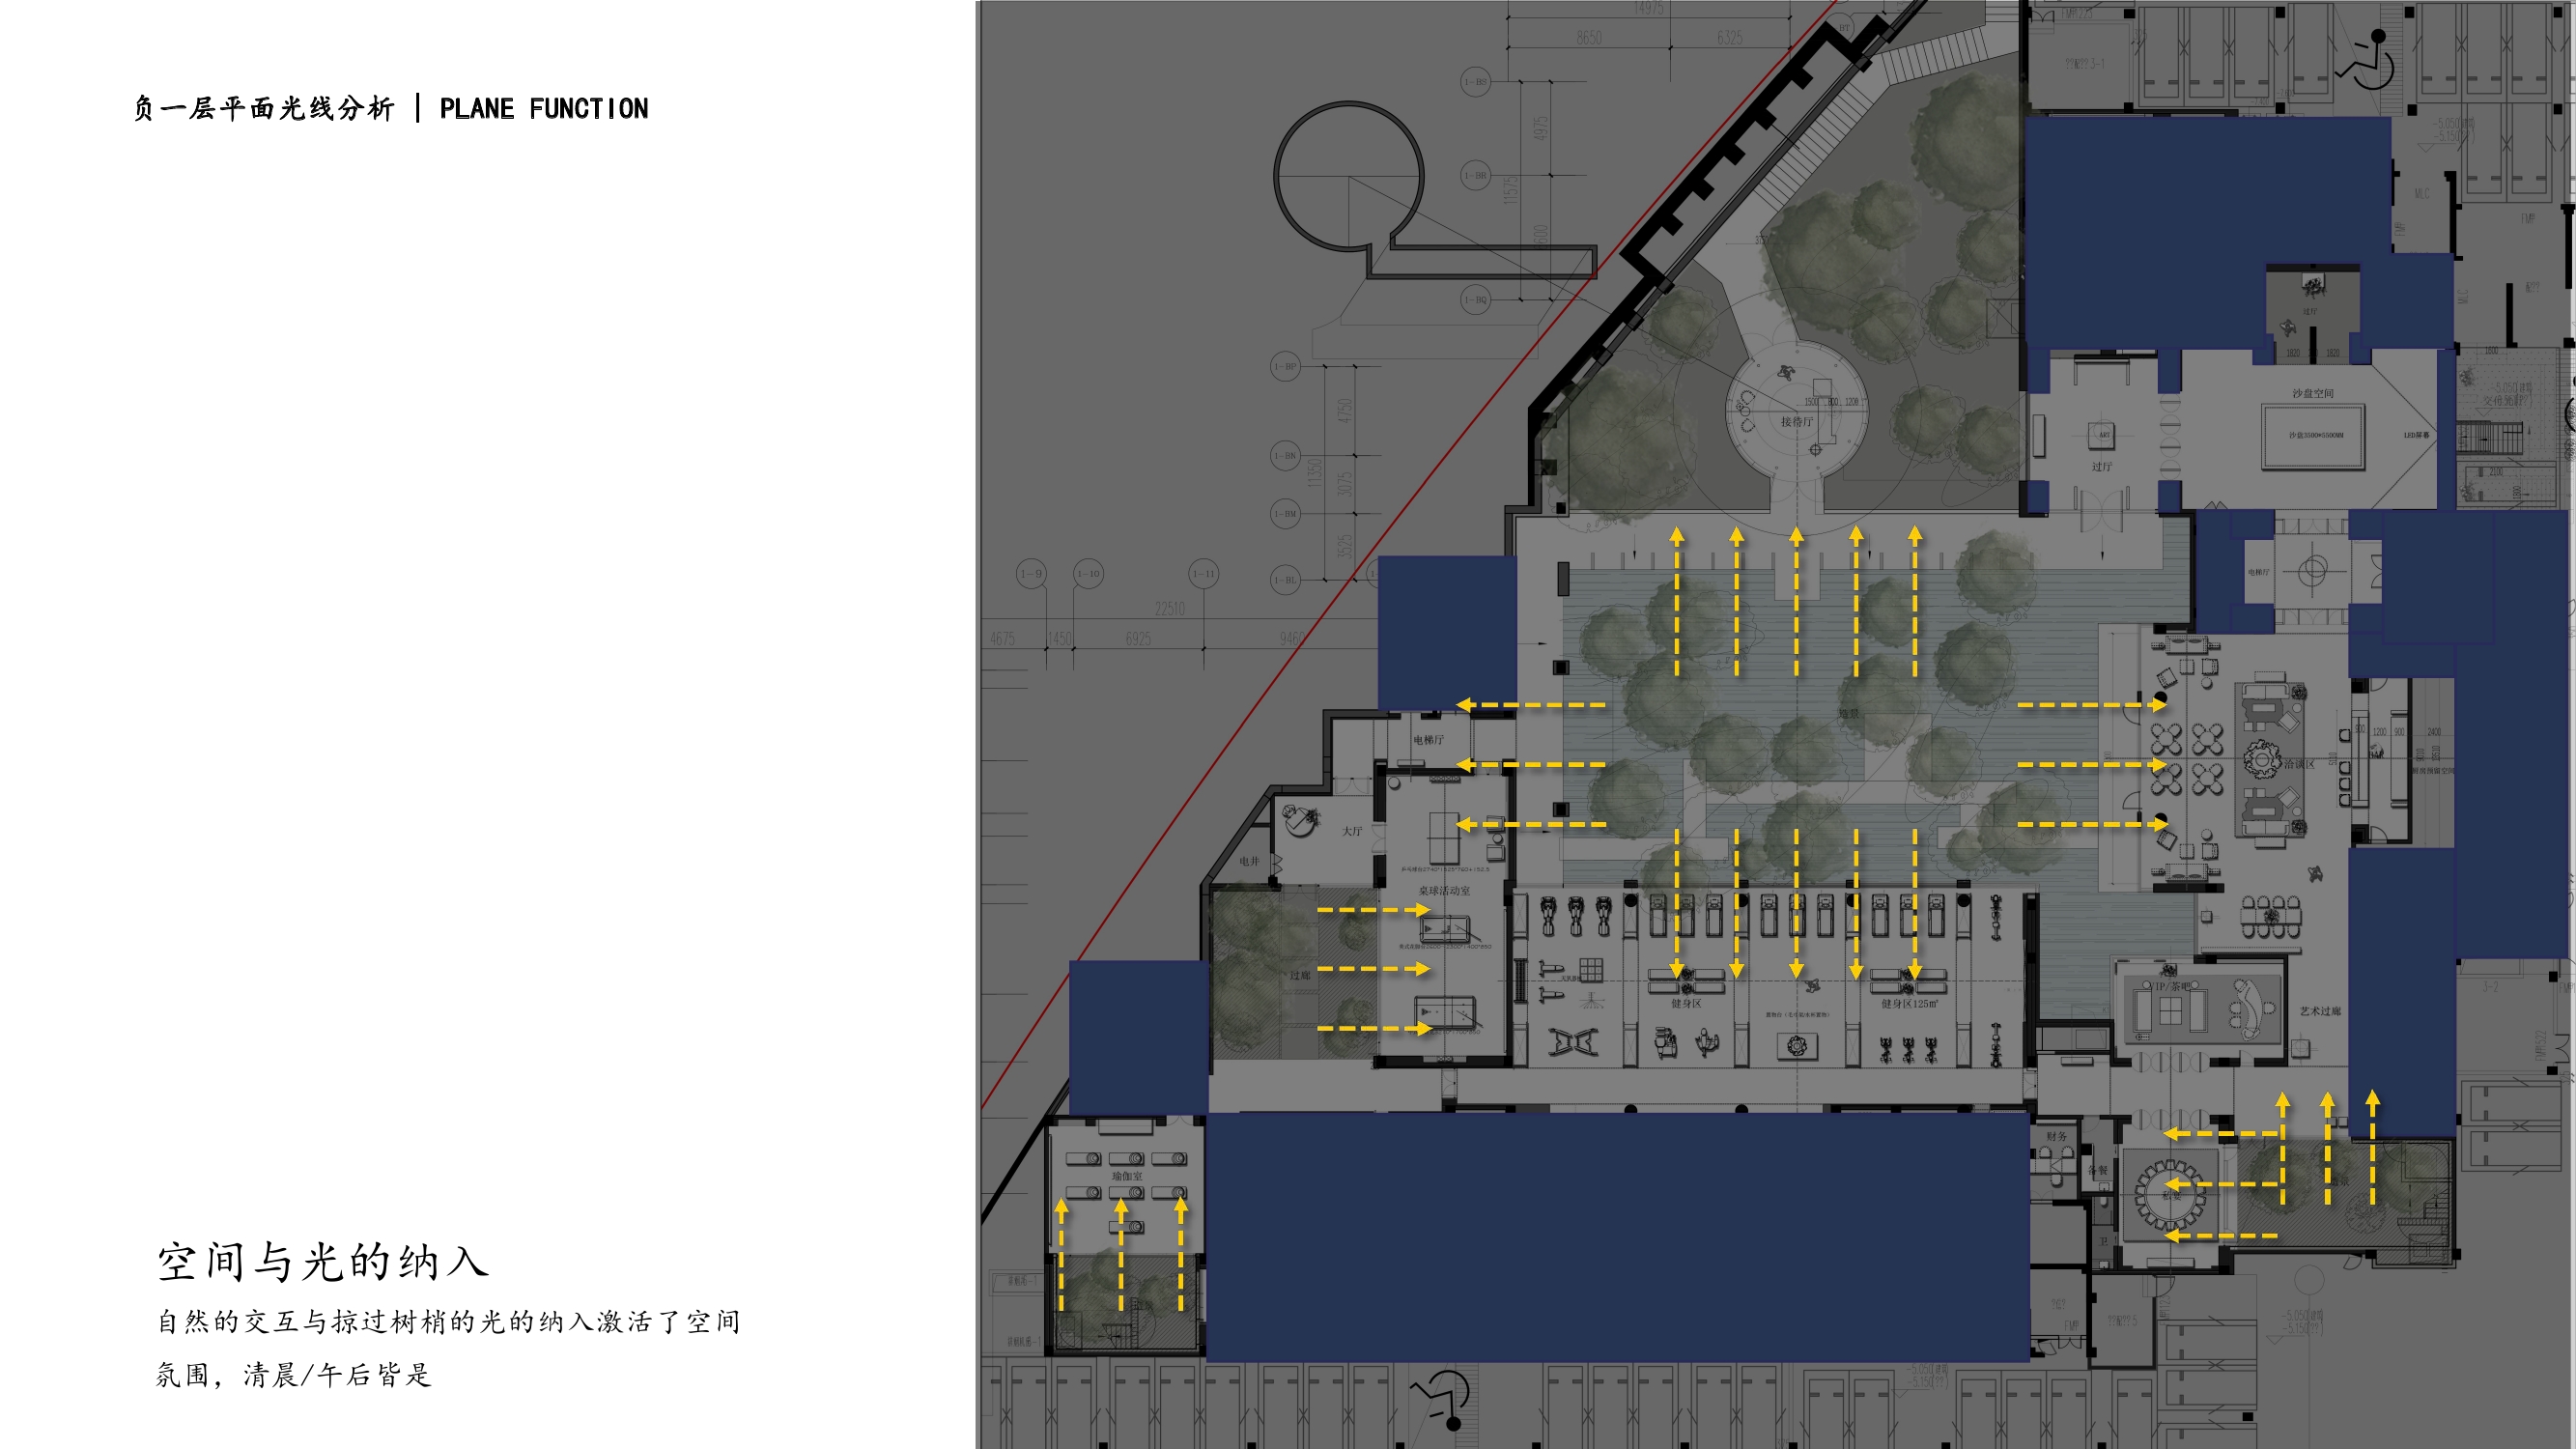Click the VIP/茶吧 room label
Screen dimensions: 2576x1449
[2170, 986]
